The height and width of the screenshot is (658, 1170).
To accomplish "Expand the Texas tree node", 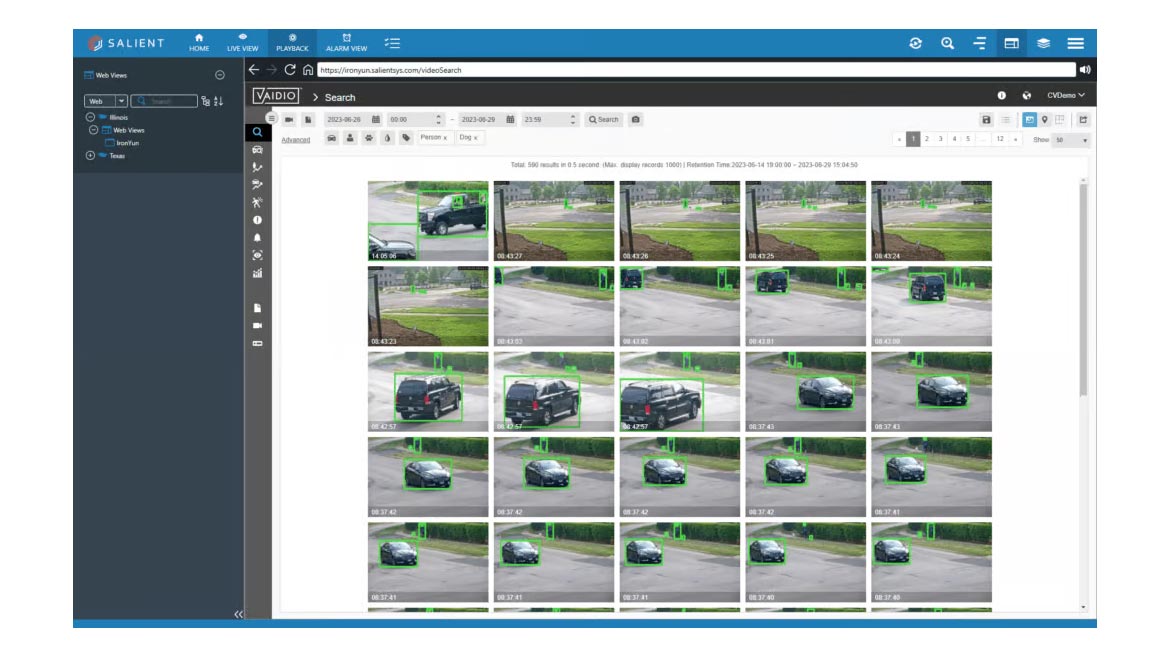I will [90, 156].
